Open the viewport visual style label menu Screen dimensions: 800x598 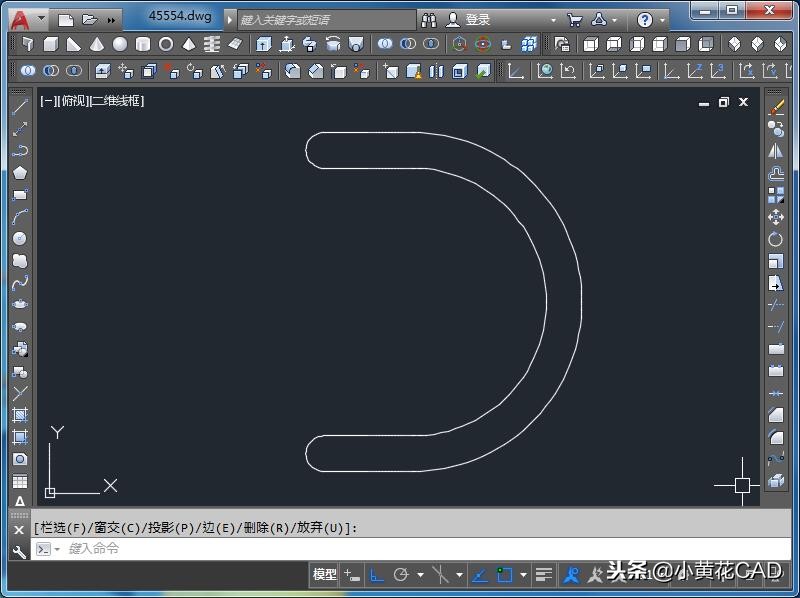(118, 101)
